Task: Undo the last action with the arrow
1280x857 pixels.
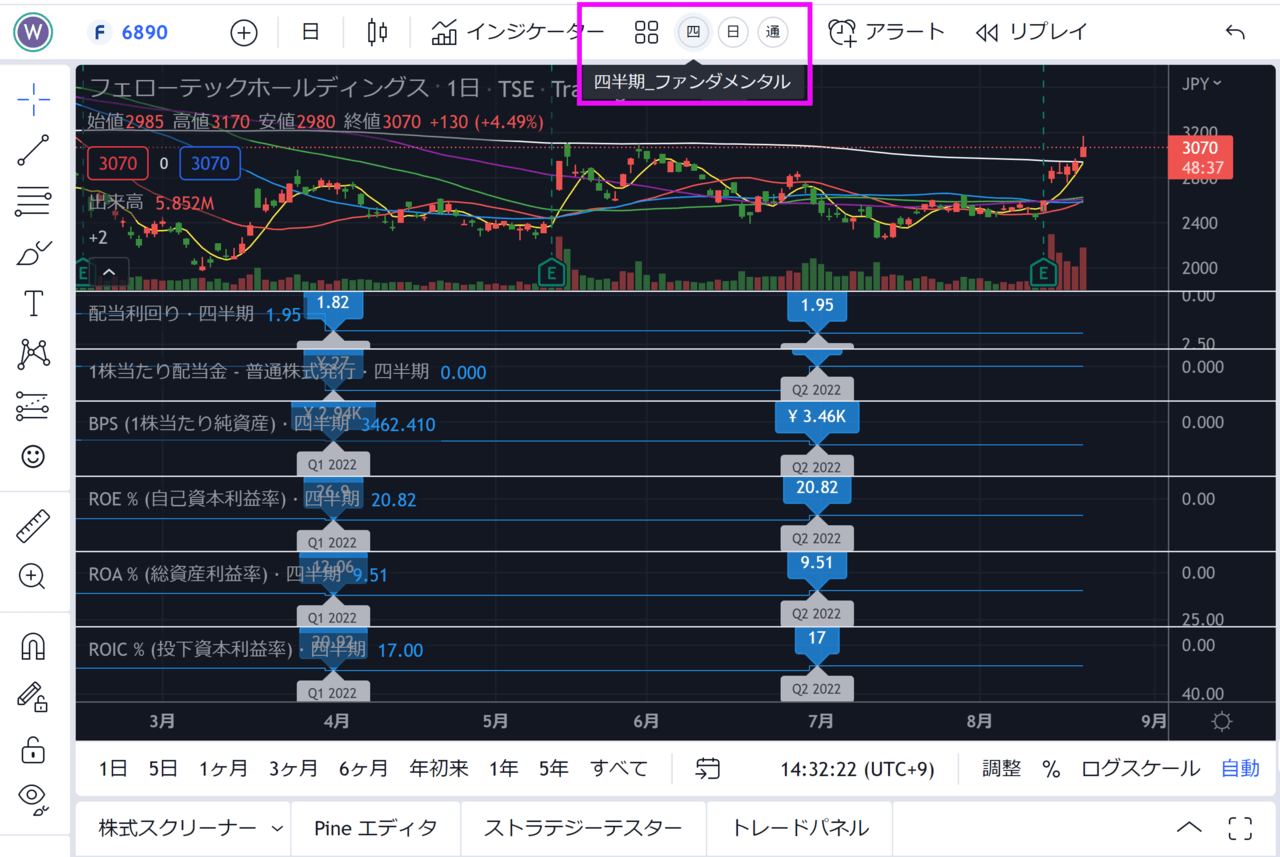Action: 1235,33
